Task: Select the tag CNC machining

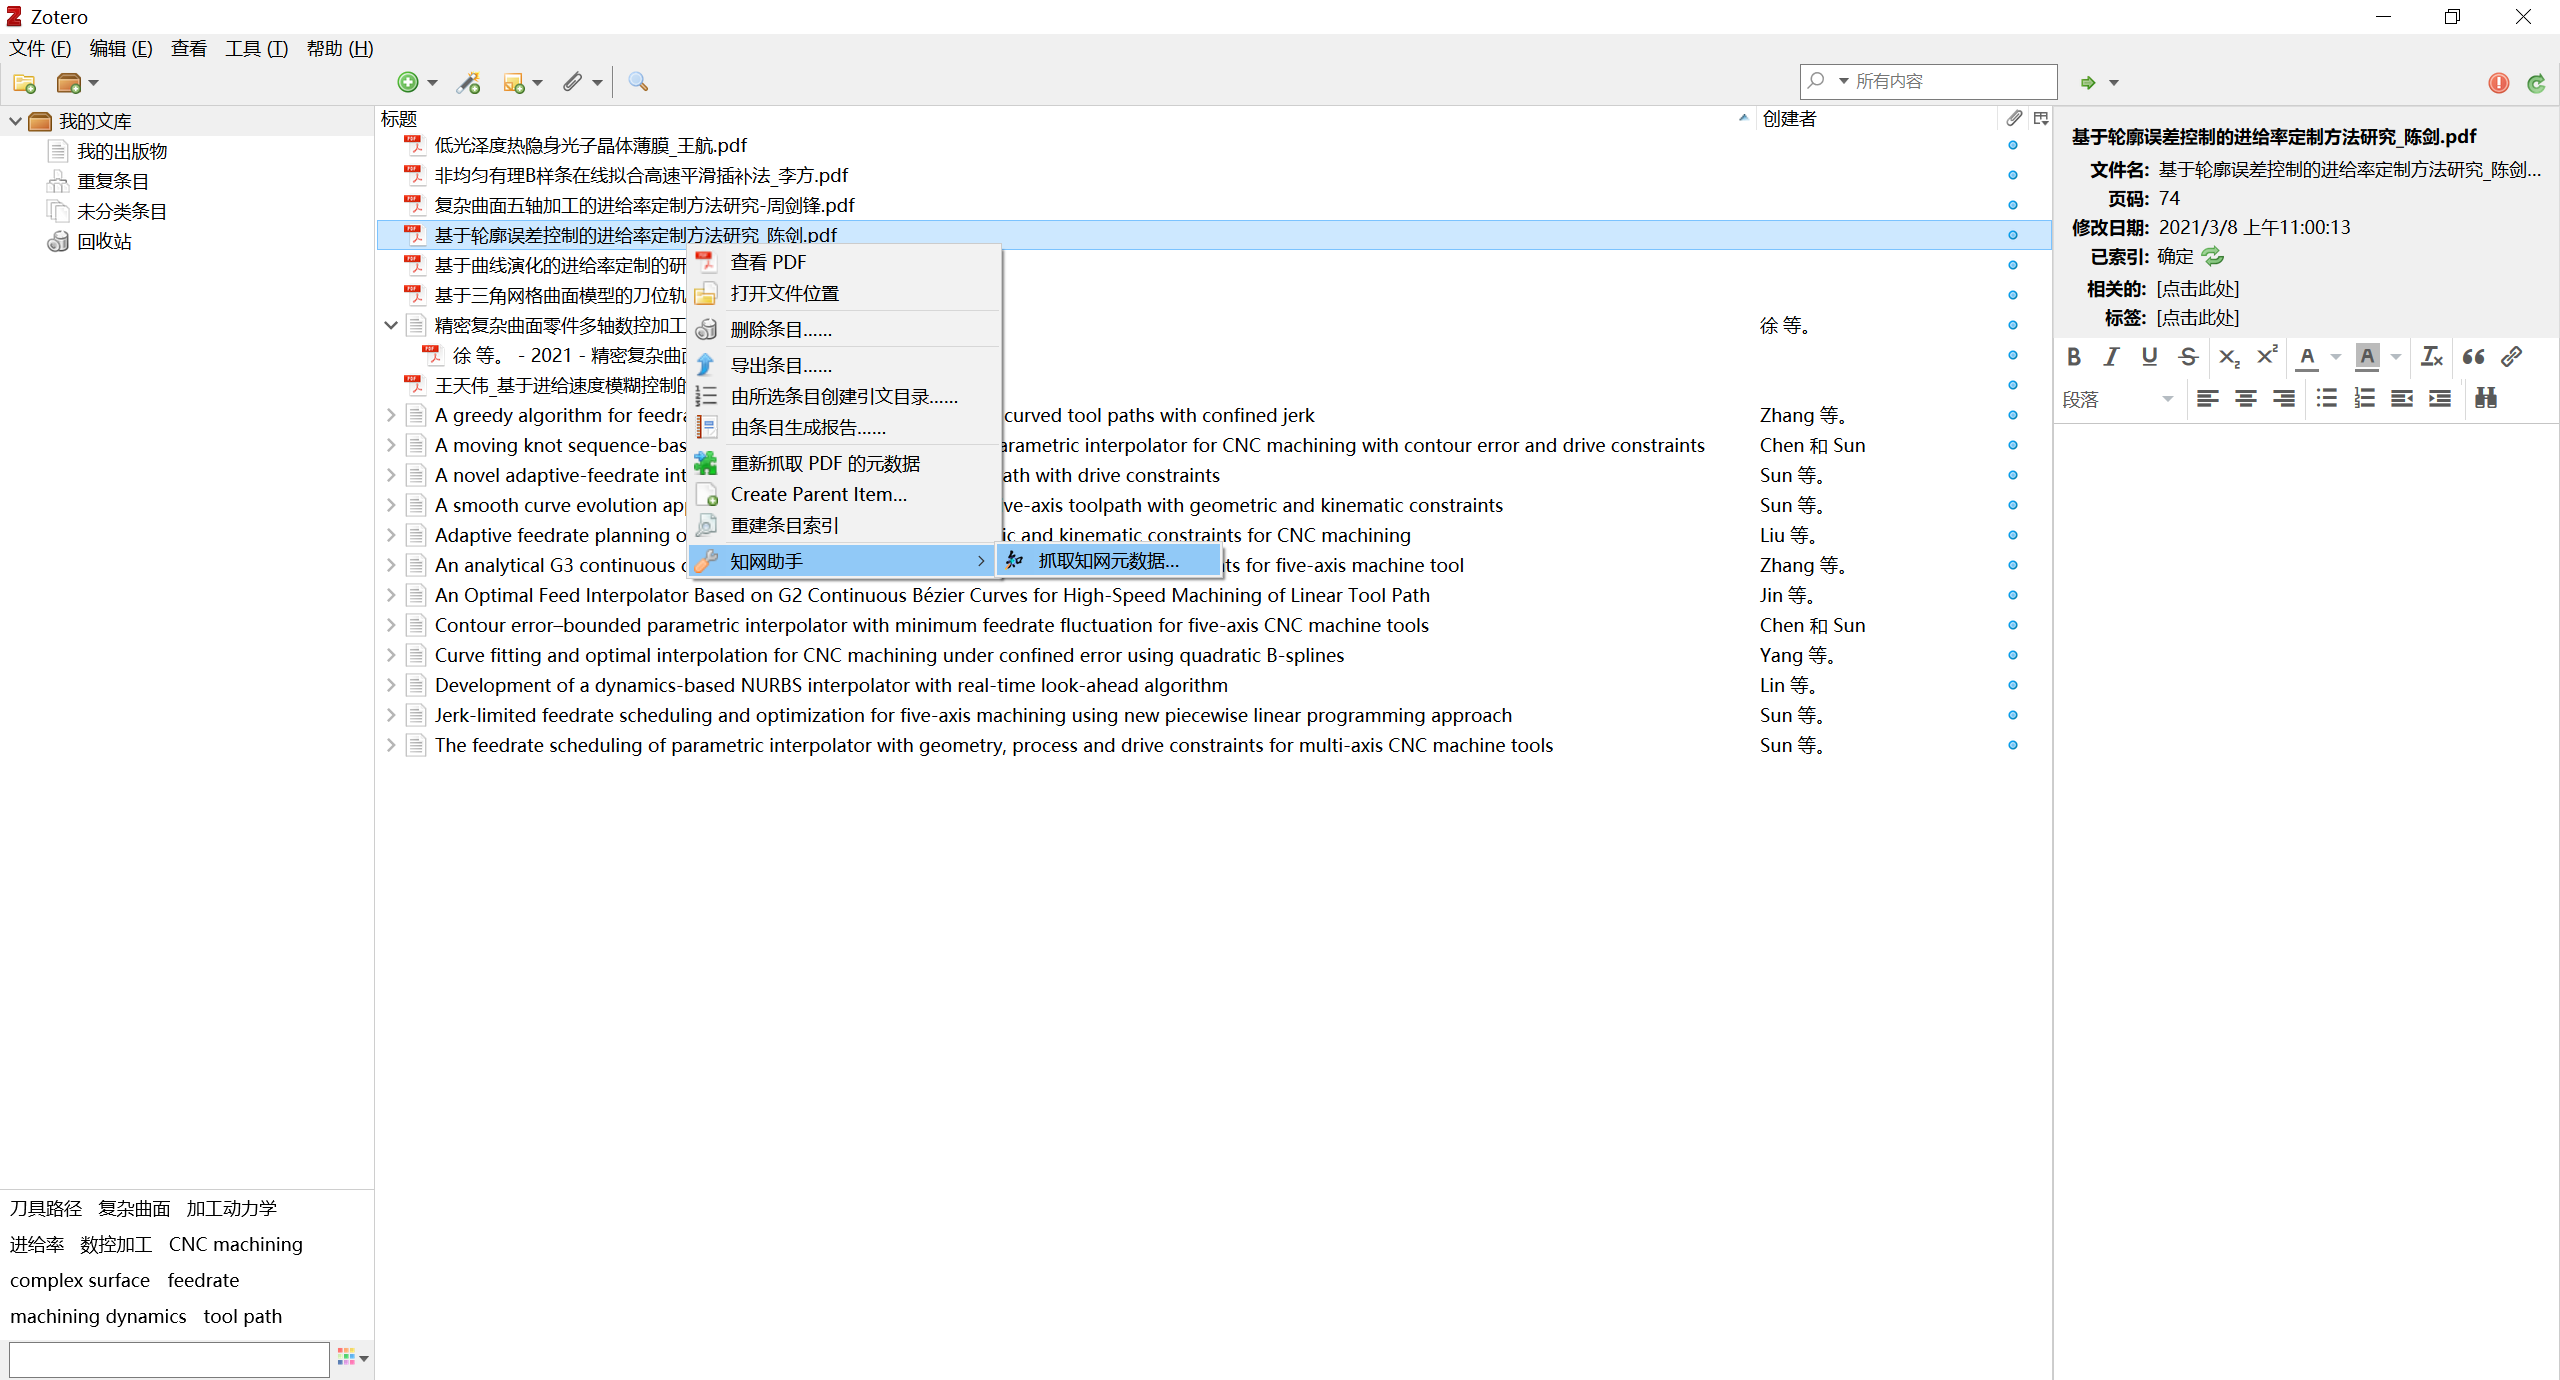Action: [236, 1244]
